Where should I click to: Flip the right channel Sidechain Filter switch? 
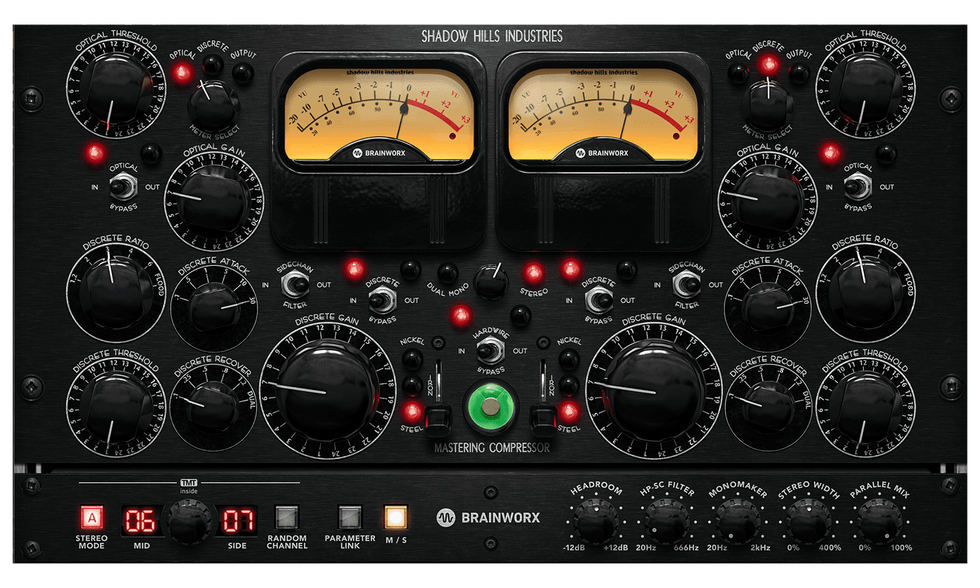click(686, 285)
